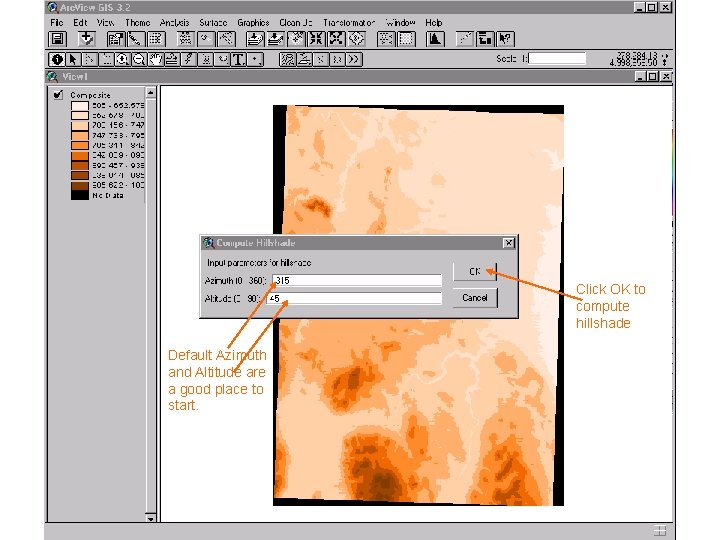Select the Vertex Edit tool
720x540 pixels.
point(90,59)
